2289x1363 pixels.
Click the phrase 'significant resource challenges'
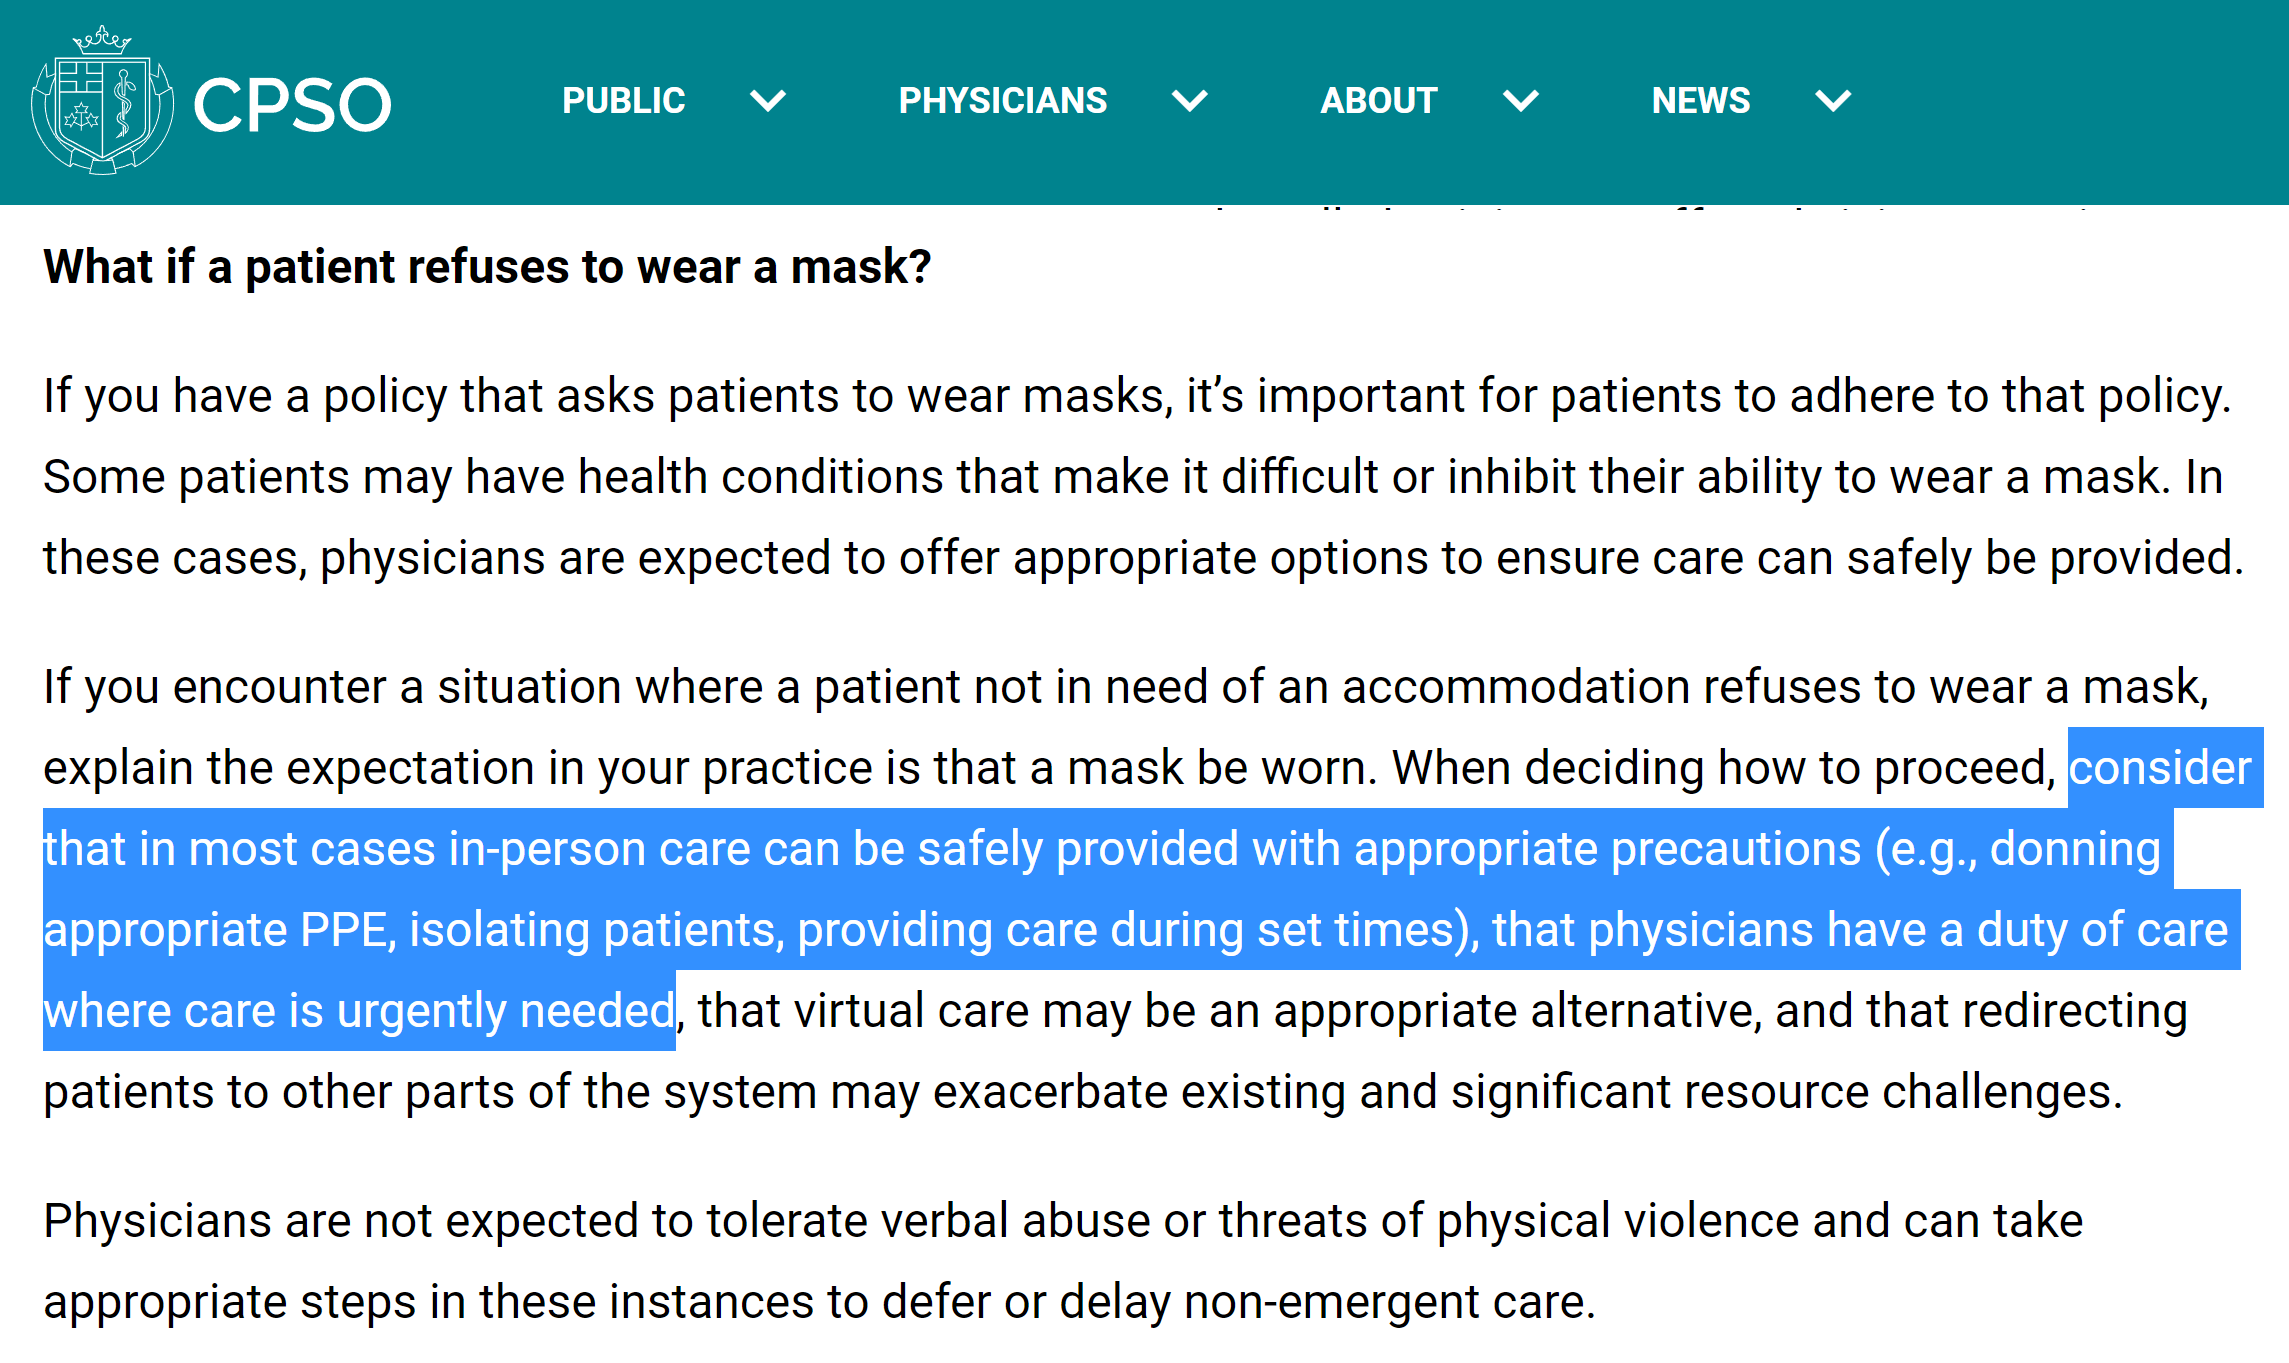tap(1786, 1092)
